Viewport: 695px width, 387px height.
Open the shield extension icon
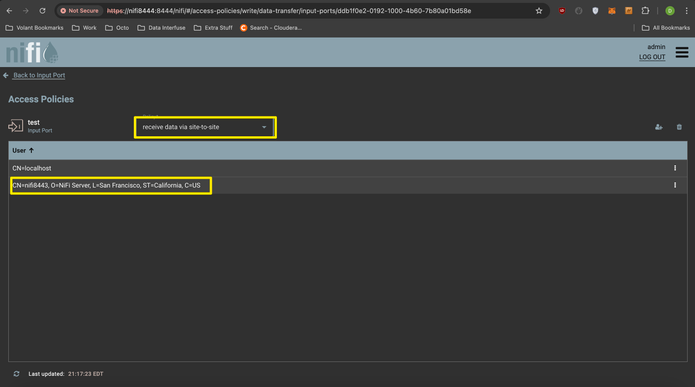pyautogui.click(x=595, y=11)
